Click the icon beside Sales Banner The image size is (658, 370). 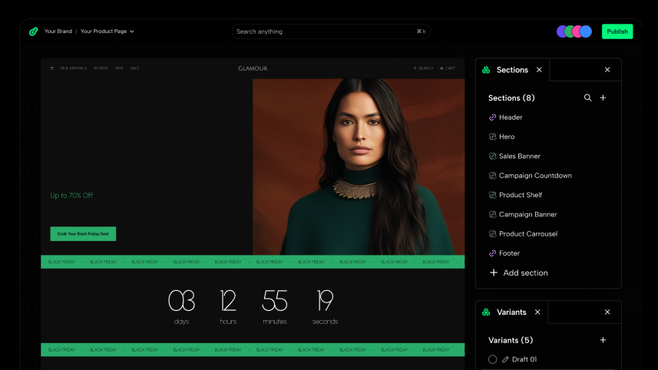tap(492, 156)
